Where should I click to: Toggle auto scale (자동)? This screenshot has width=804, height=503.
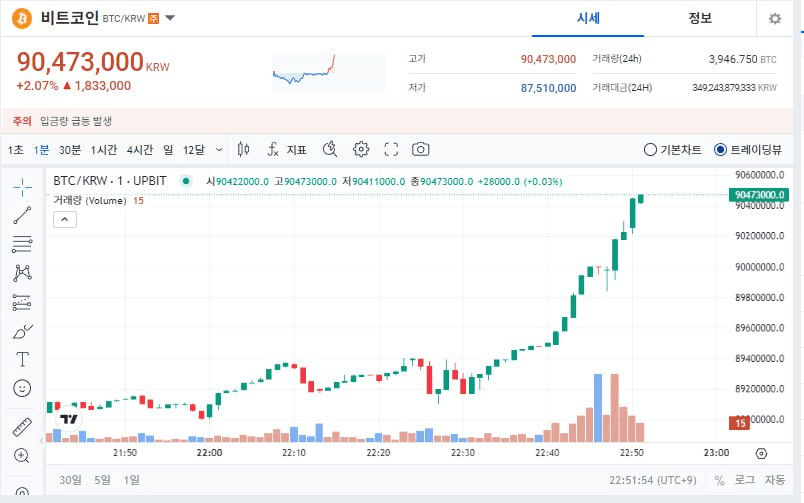775,480
